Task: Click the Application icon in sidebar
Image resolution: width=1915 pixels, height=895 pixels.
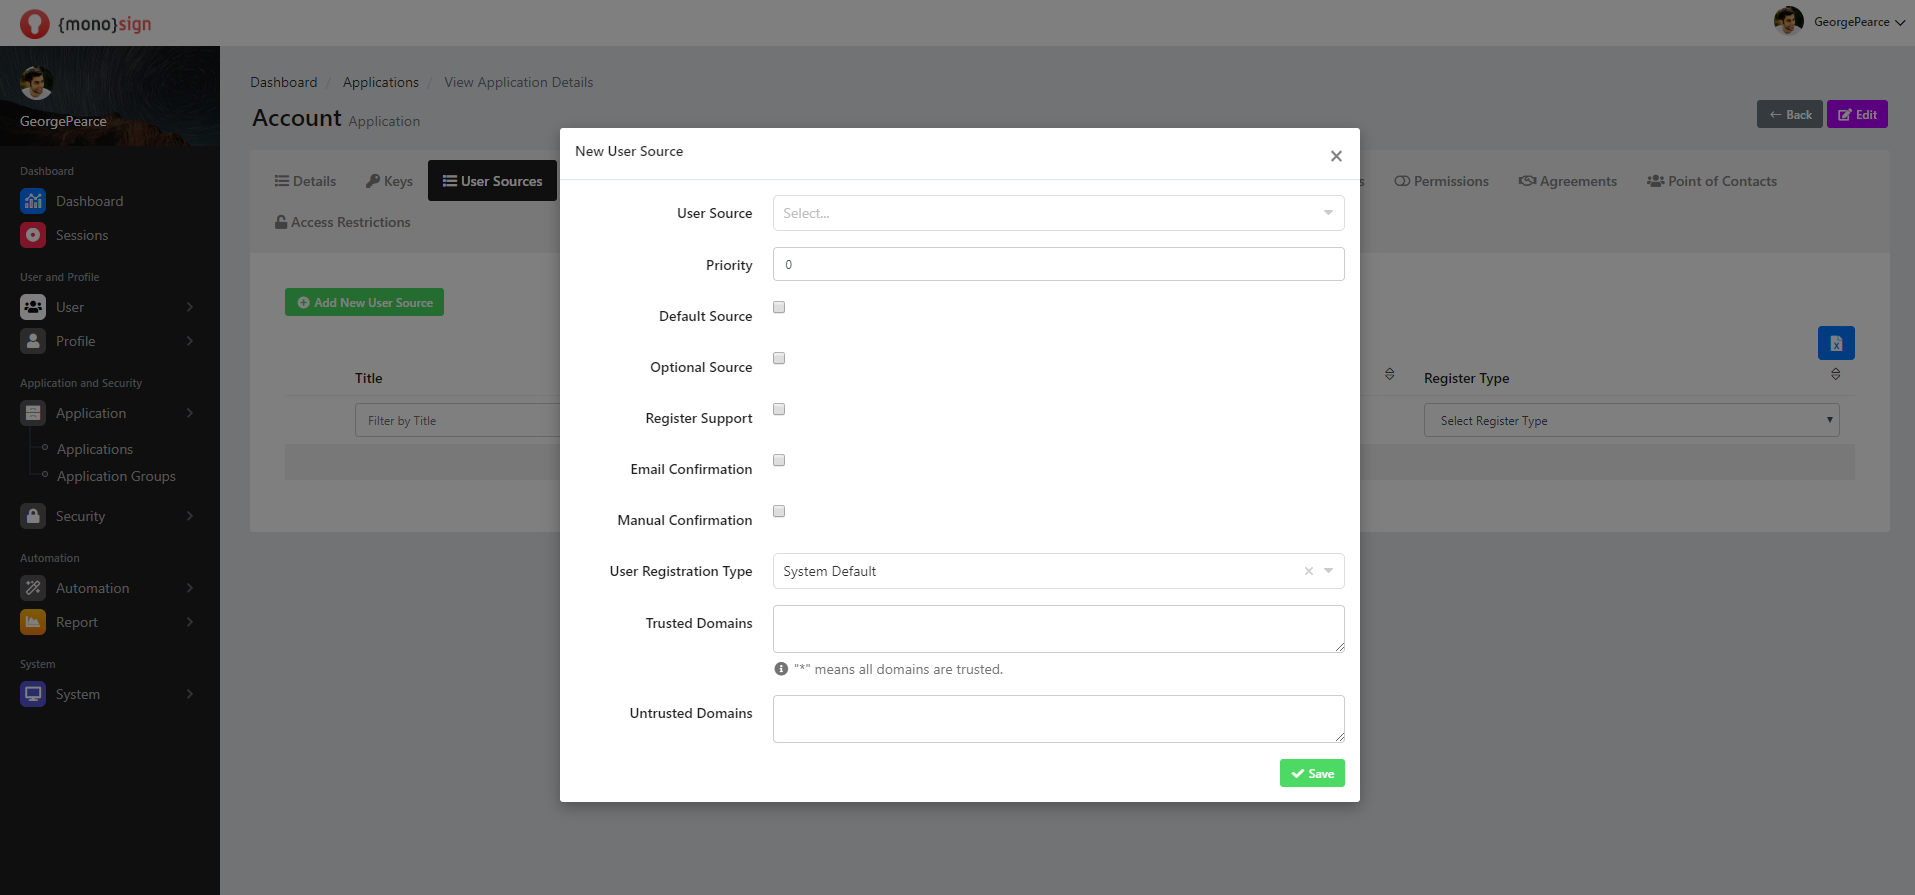Action: pos(33,413)
